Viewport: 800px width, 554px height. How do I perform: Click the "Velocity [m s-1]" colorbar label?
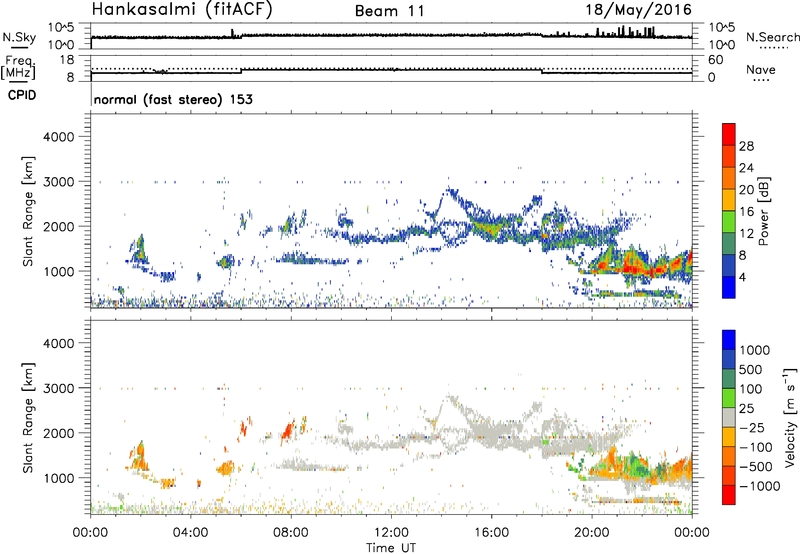click(790, 417)
